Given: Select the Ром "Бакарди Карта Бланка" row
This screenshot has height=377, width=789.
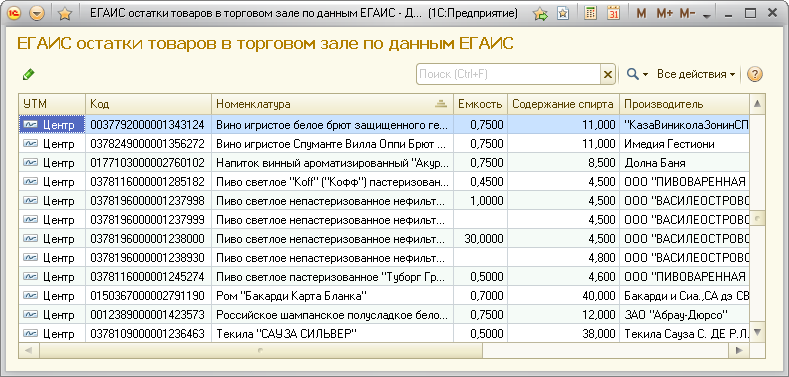Looking at the screenshot, I should click(x=383, y=295).
